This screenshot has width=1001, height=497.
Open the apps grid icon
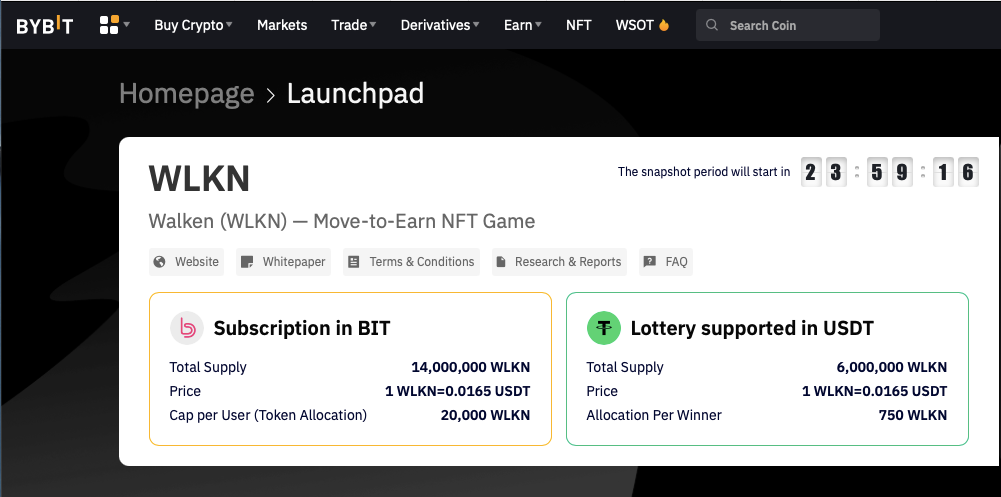tap(109, 25)
